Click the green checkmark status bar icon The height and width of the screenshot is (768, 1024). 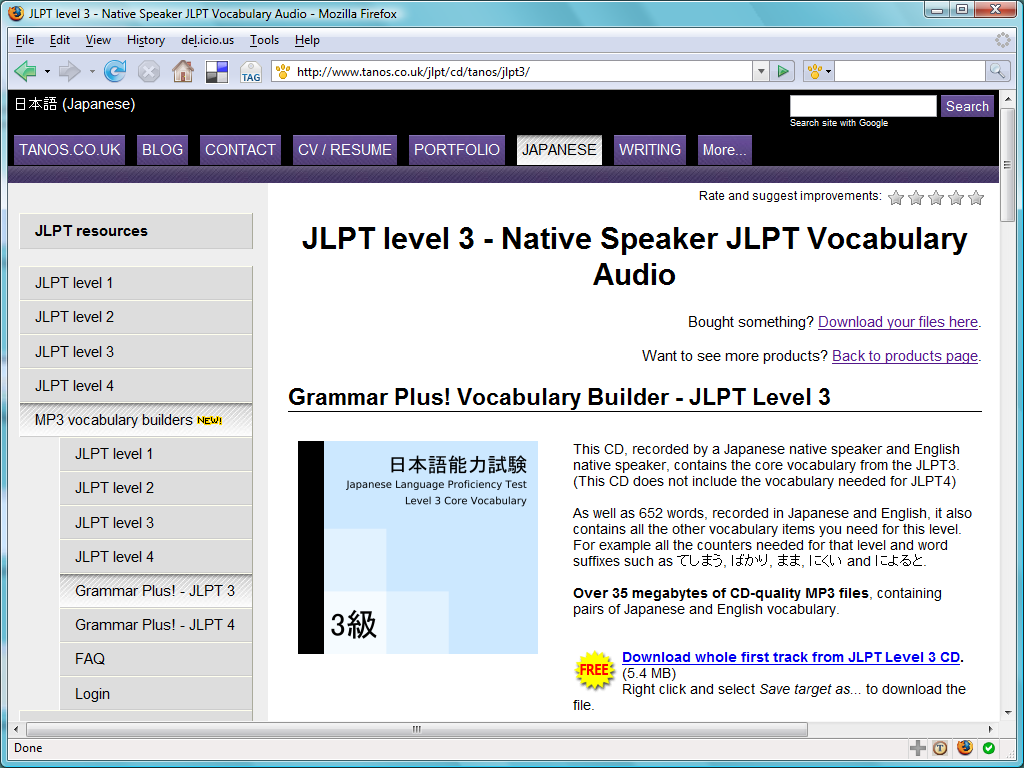click(x=989, y=748)
